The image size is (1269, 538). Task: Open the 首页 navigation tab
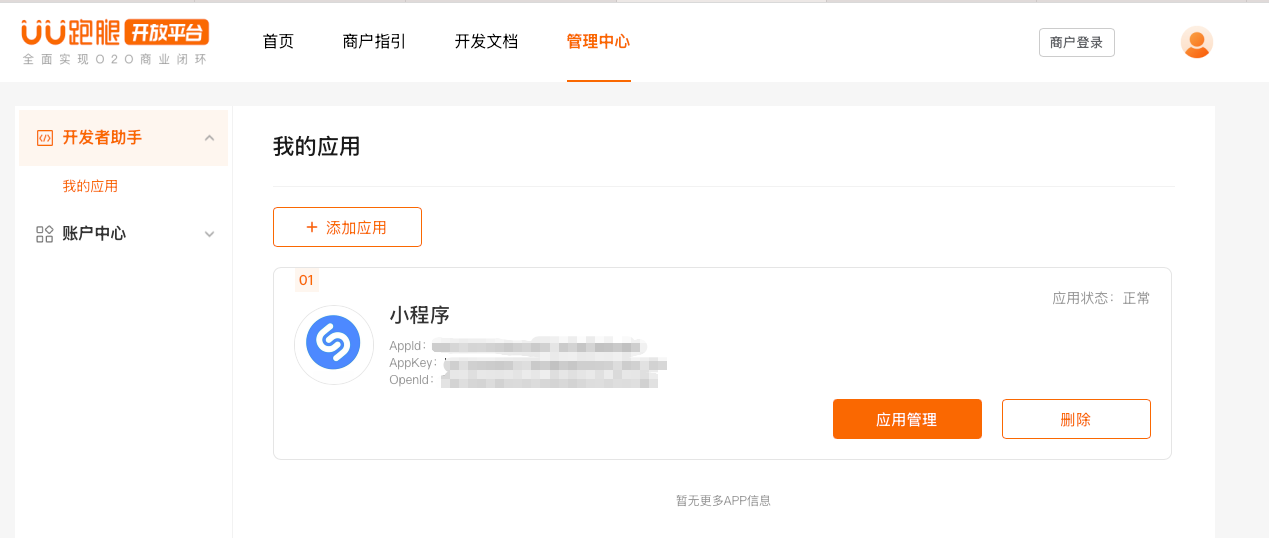click(x=278, y=42)
